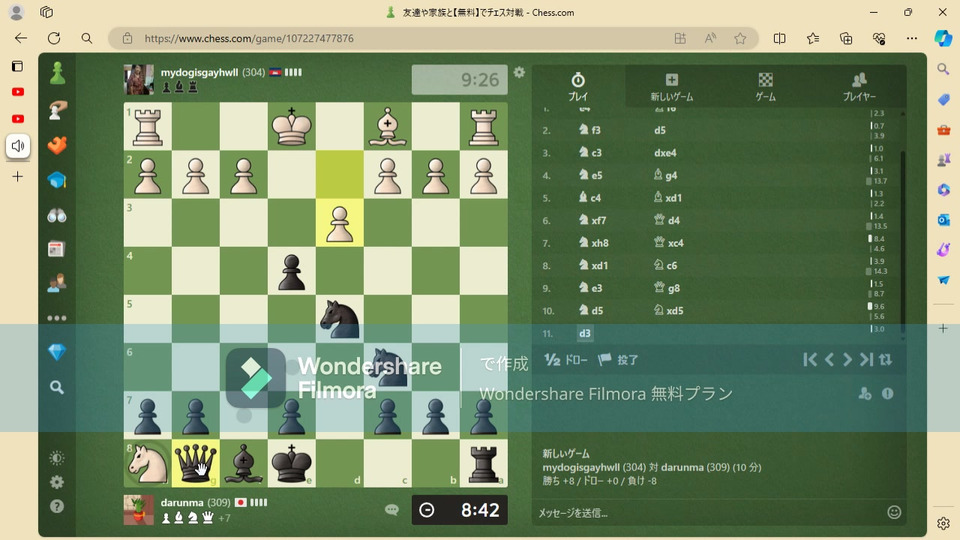
Task: Open the Chess.com pawn logo home
Action: tap(58, 73)
